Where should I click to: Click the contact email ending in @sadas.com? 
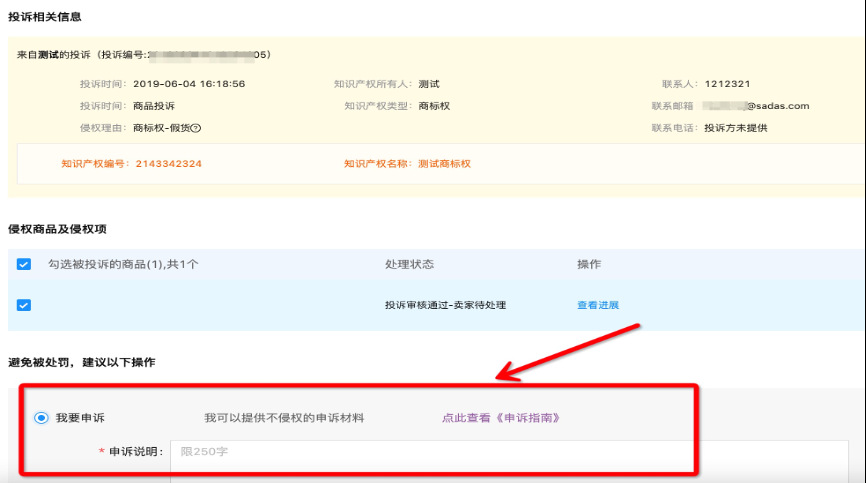[x=755, y=106]
